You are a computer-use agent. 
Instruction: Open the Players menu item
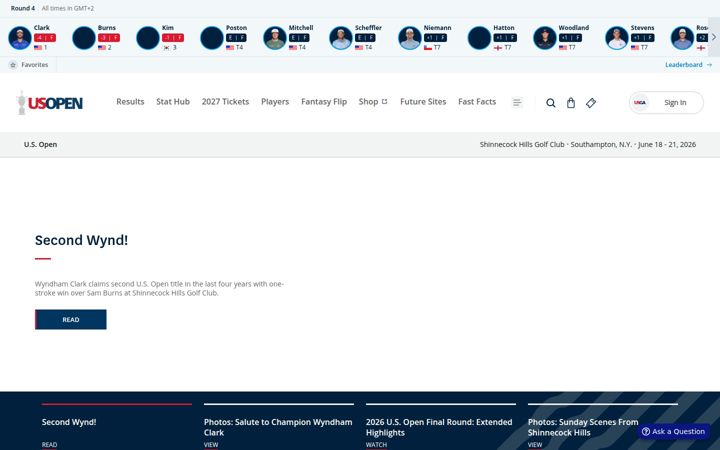[275, 102]
